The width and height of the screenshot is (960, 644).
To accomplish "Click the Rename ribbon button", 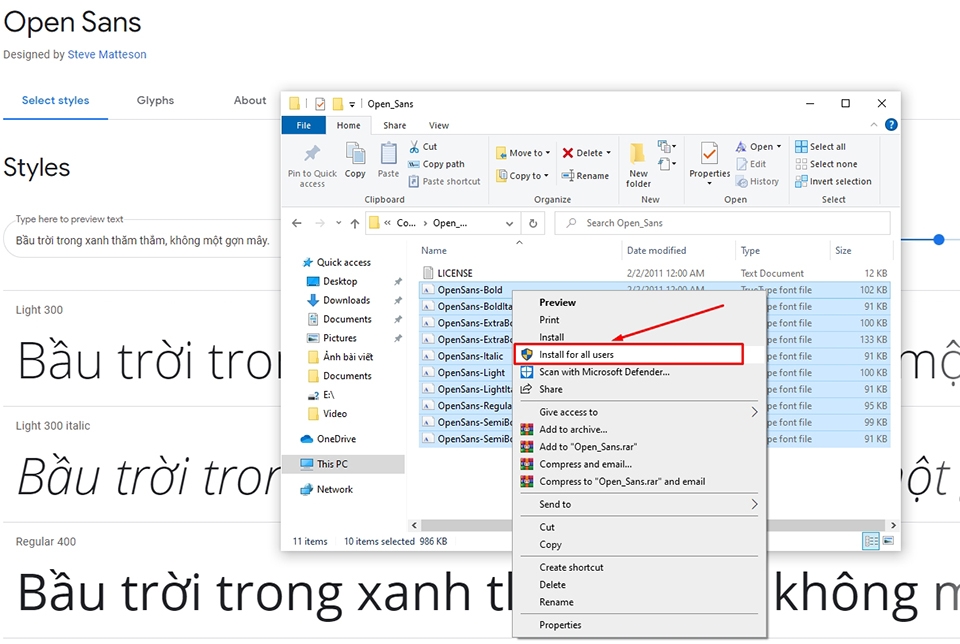I will click(585, 176).
